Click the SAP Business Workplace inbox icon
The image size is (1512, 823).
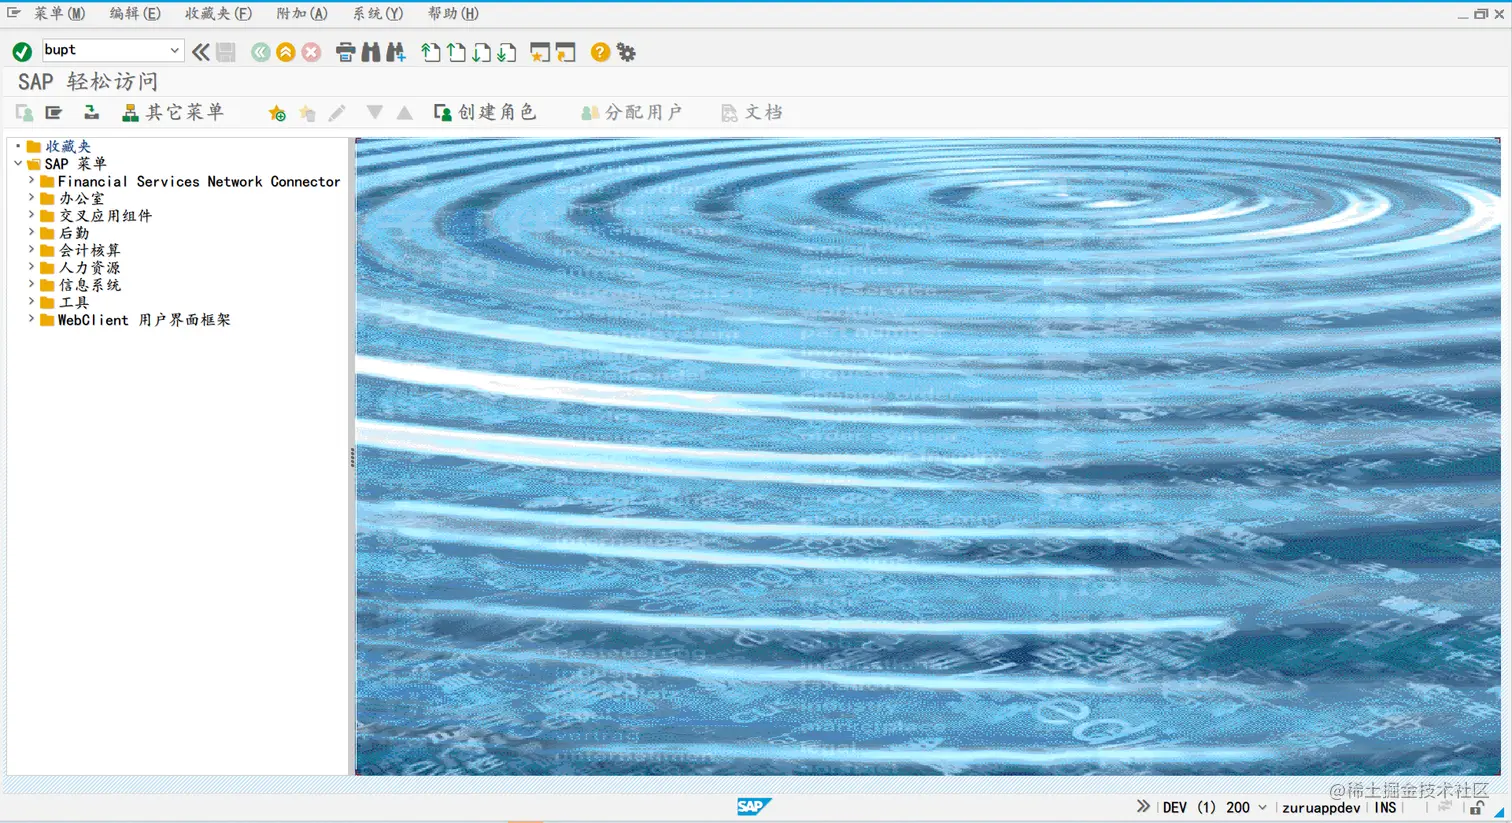point(91,113)
